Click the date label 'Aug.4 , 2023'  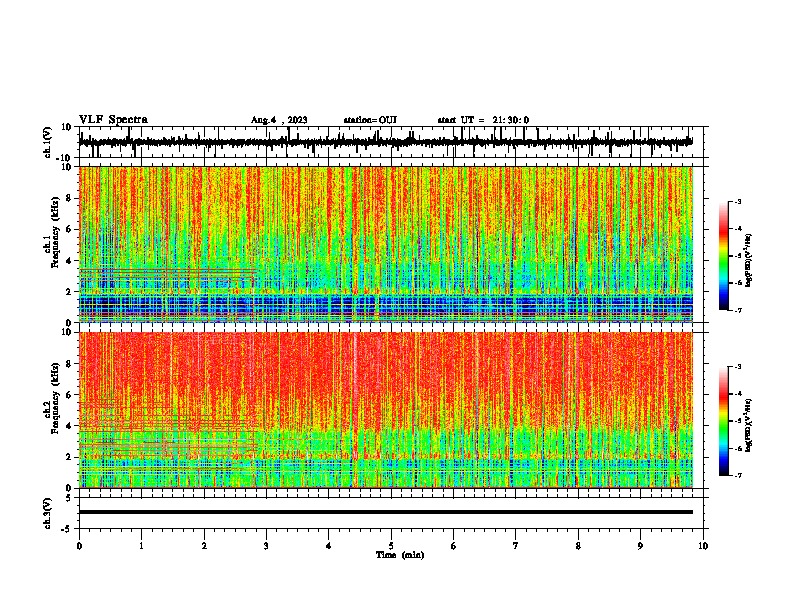279,120
